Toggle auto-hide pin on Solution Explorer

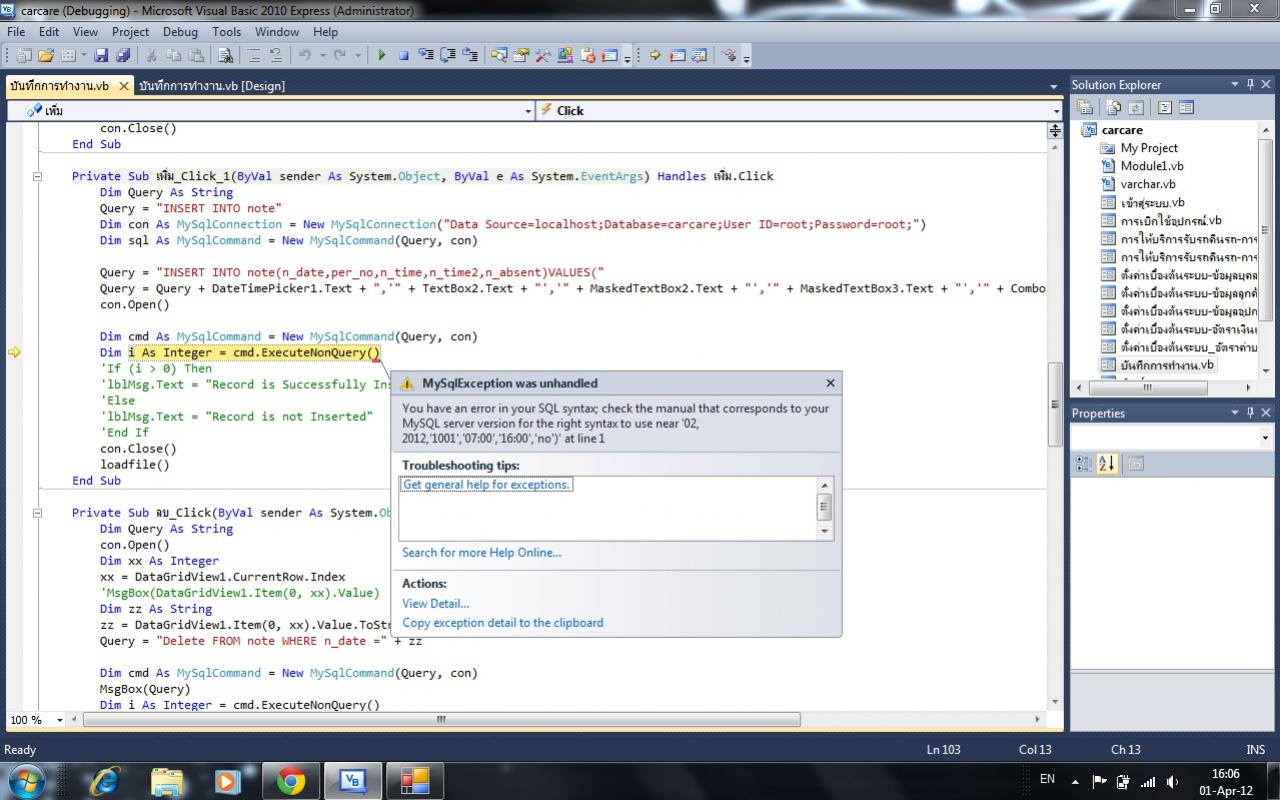click(x=1249, y=85)
